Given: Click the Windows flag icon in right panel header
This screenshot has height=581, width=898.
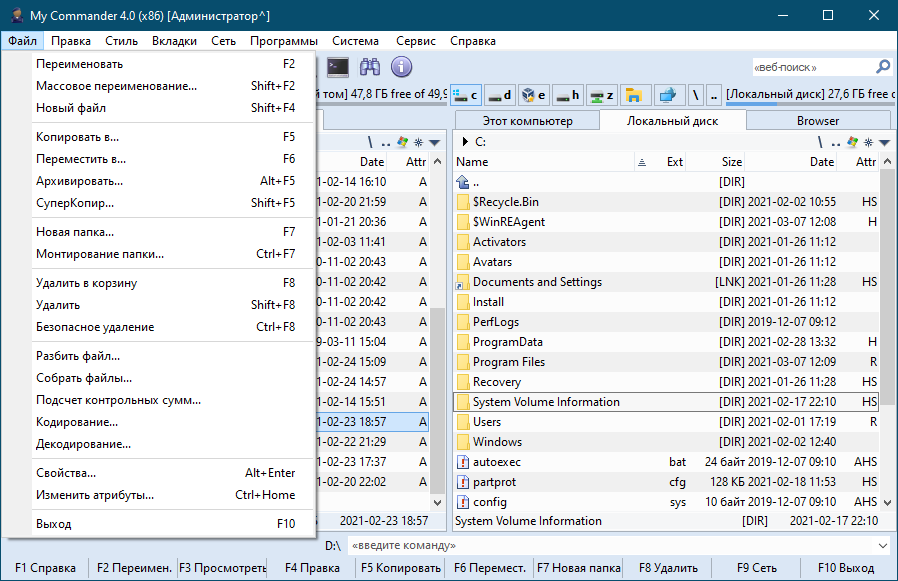Looking at the screenshot, I should tap(853, 142).
